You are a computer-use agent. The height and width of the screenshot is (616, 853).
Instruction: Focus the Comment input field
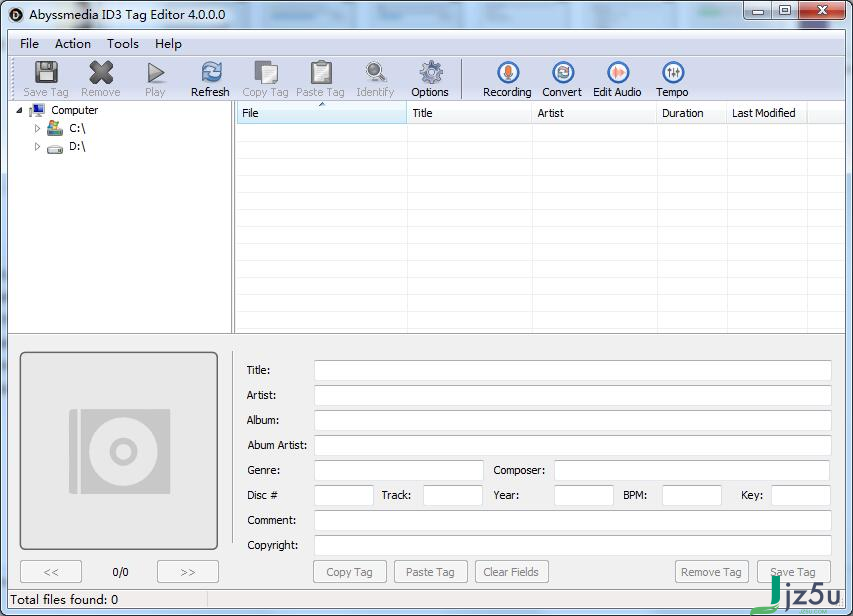click(573, 520)
